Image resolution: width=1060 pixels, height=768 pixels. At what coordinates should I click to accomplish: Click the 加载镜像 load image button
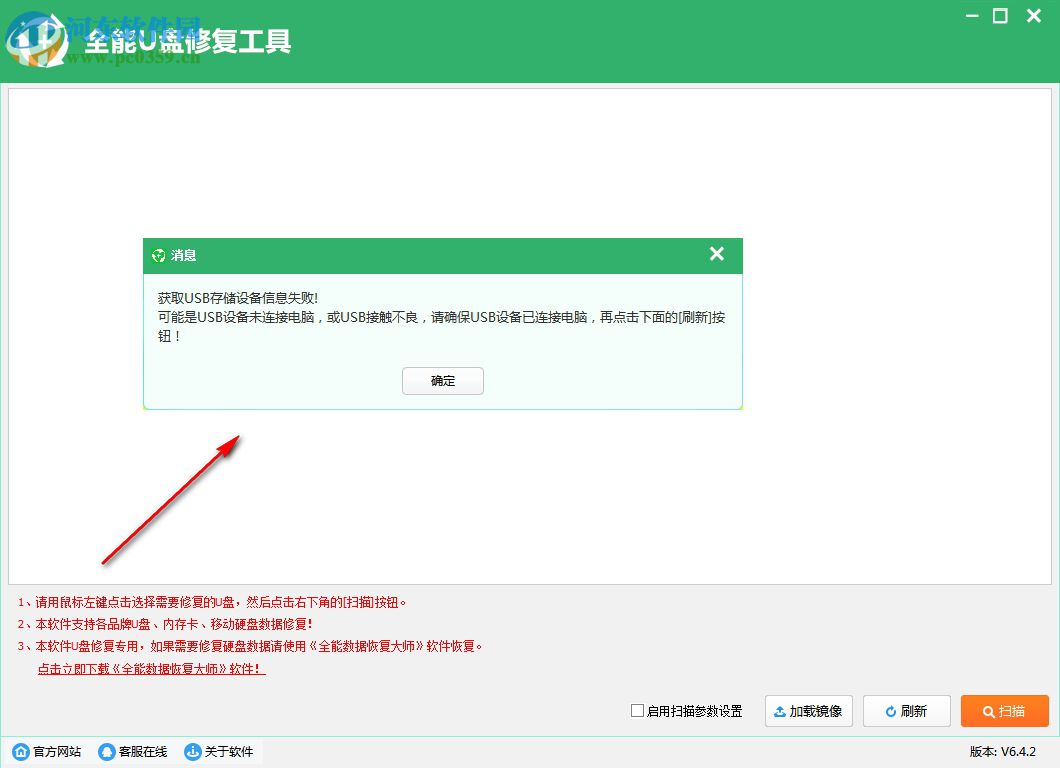809,711
